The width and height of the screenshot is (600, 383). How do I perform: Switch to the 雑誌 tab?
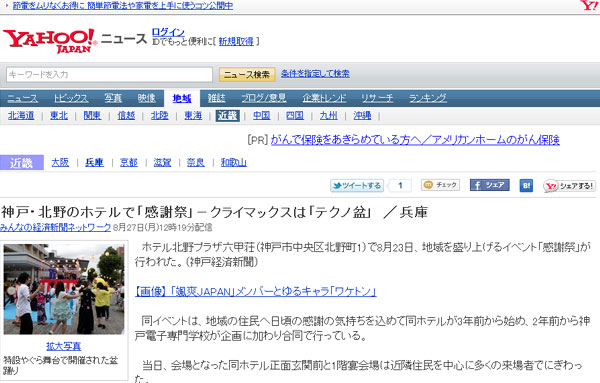coord(217,98)
